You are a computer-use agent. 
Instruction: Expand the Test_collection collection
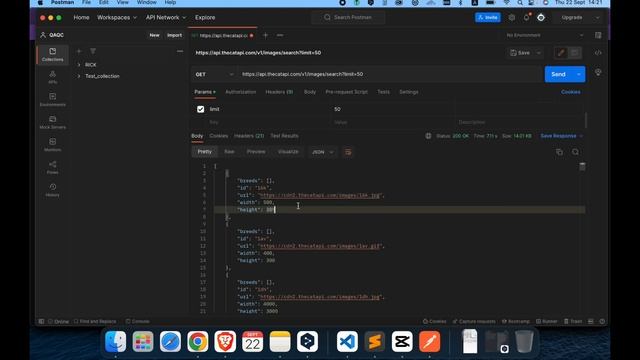coord(79,76)
